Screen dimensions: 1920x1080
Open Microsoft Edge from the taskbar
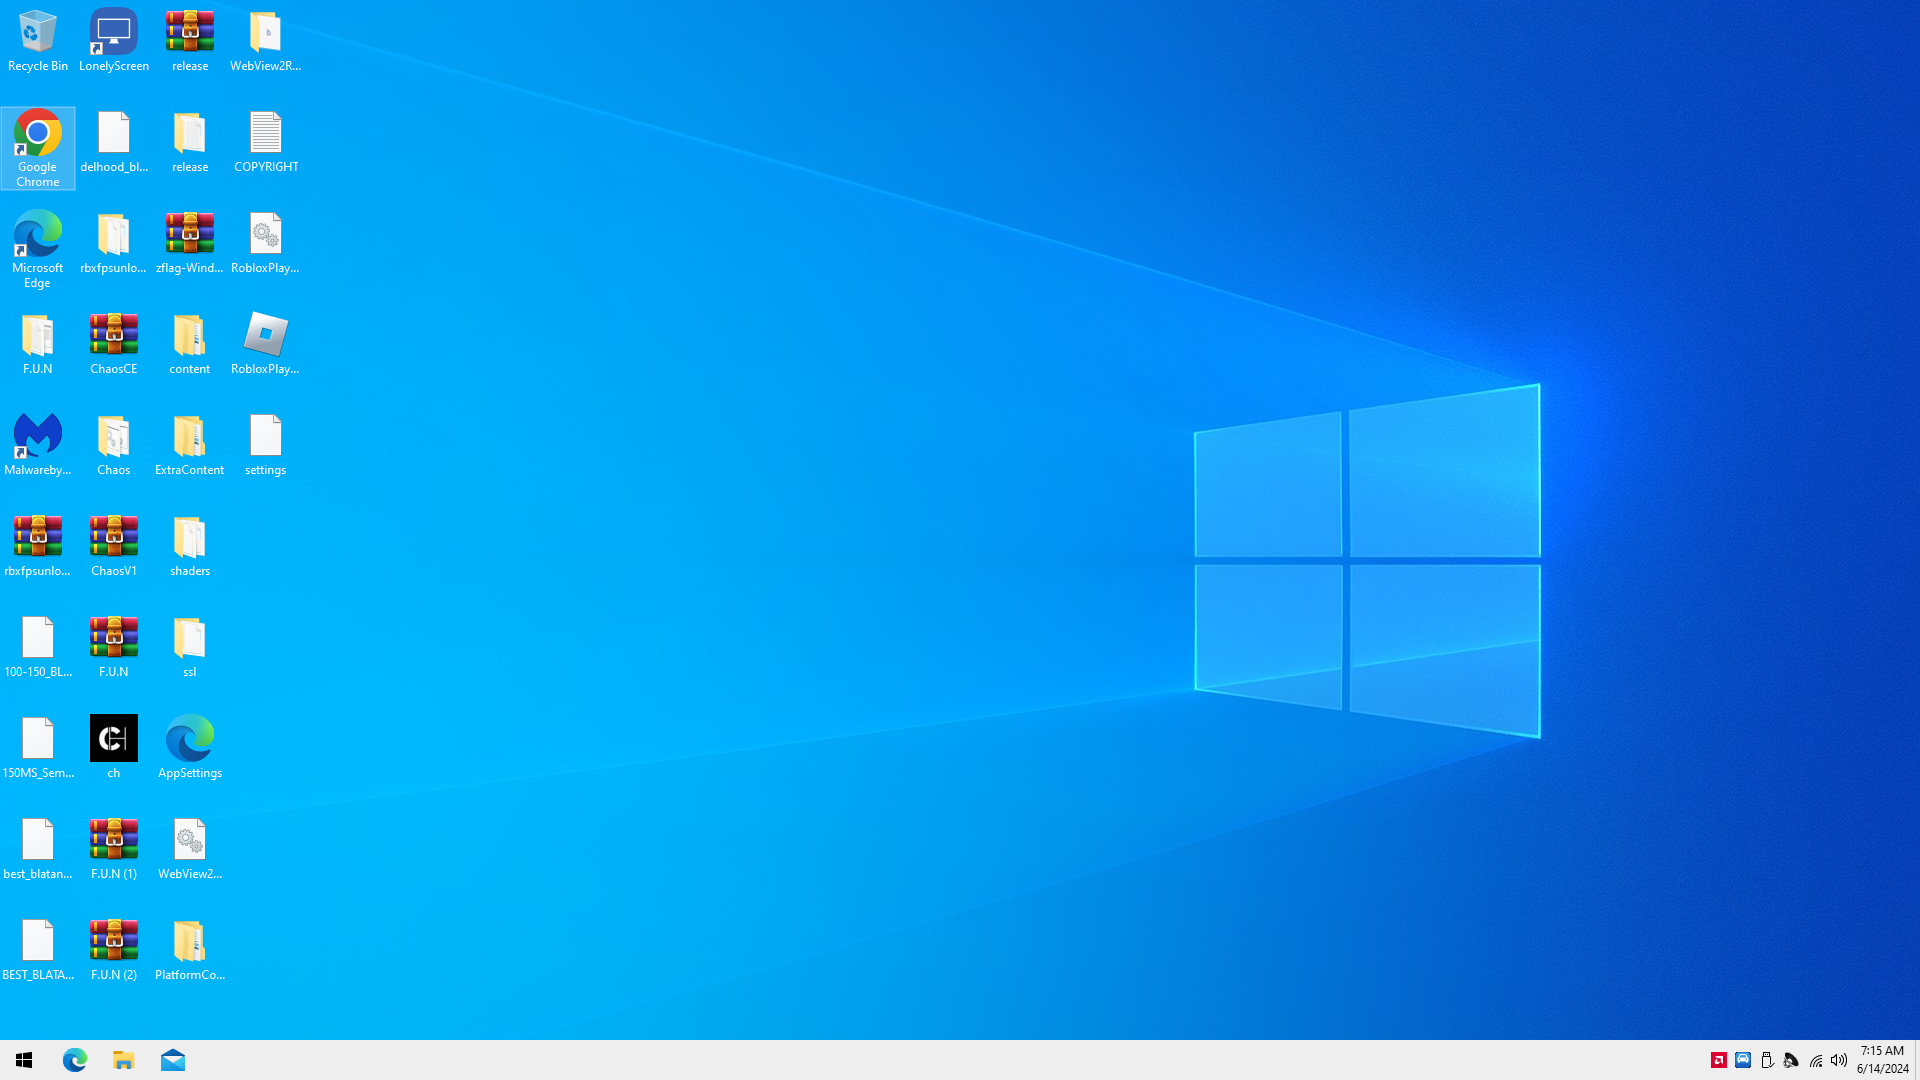[75, 1060]
